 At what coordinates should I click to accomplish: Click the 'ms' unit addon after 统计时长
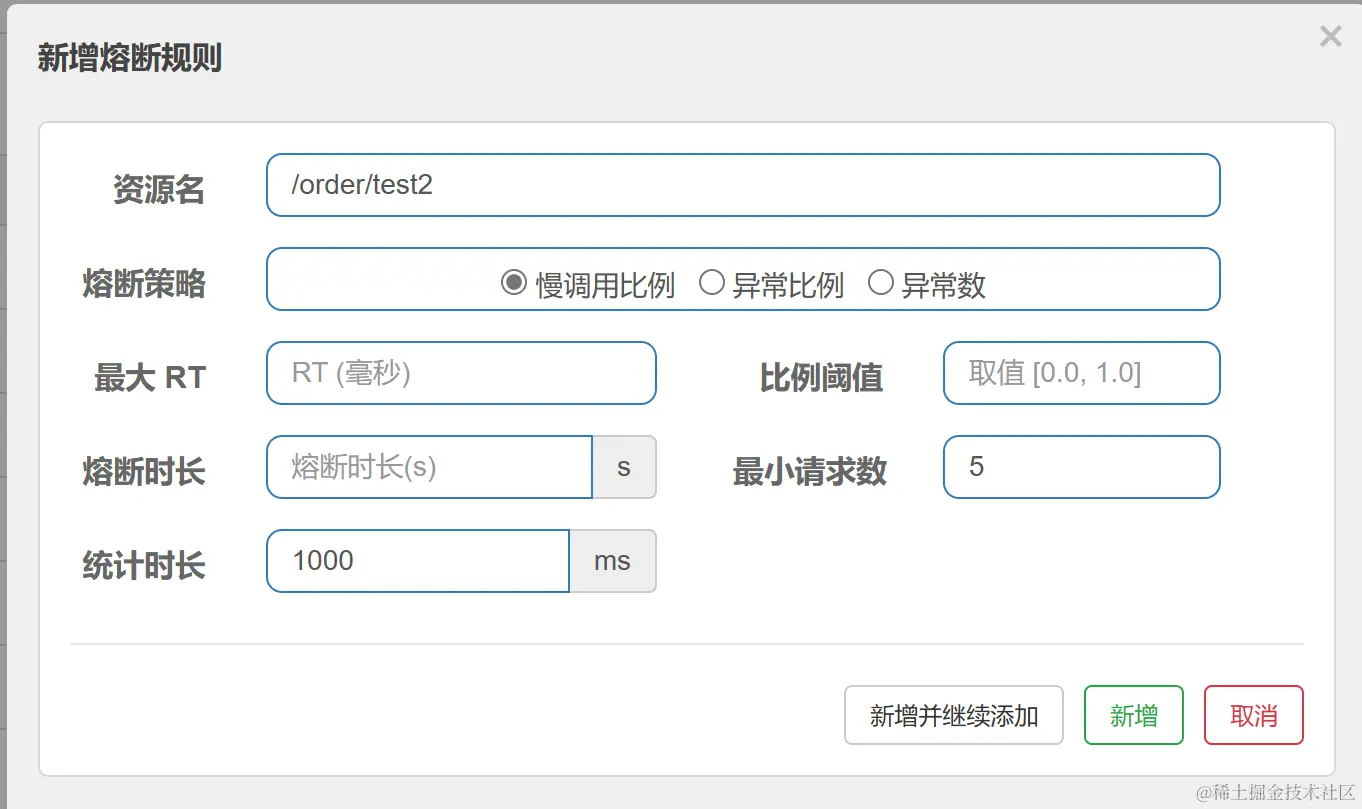612,561
